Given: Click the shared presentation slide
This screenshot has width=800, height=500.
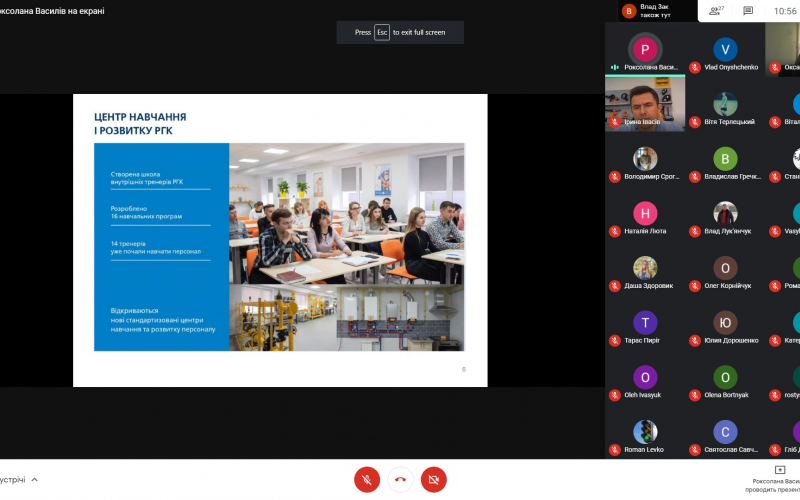Looking at the screenshot, I should tap(280, 240).
